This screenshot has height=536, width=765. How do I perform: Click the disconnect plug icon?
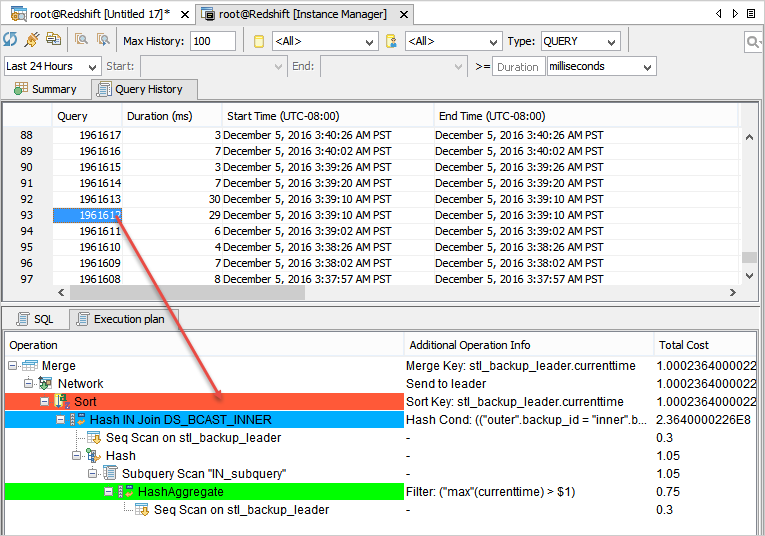point(32,40)
